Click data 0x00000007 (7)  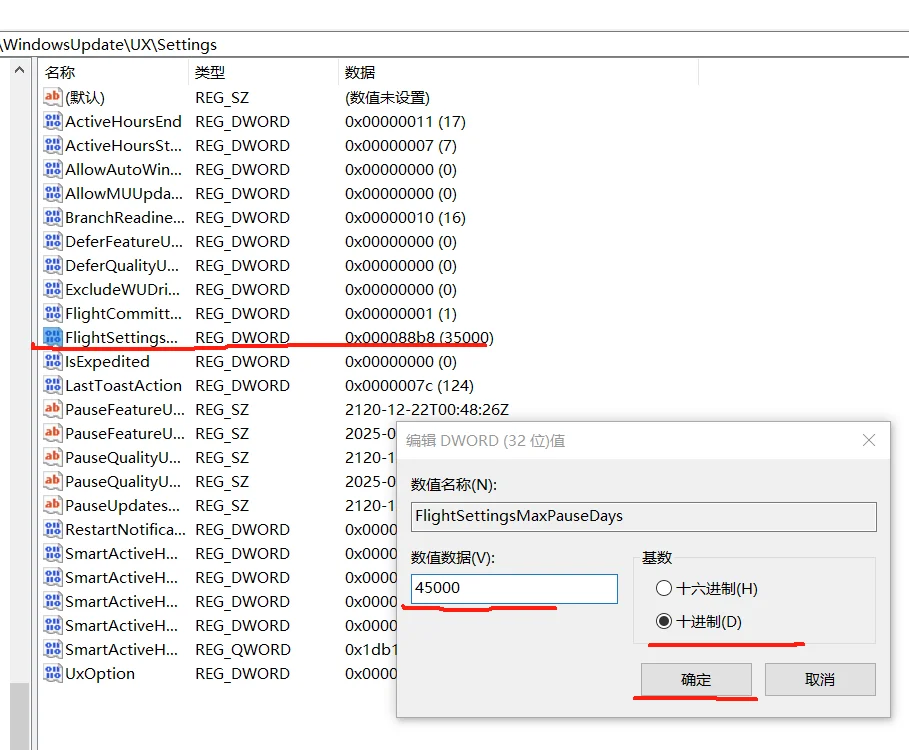pyautogui.click(x=401, y=145)
